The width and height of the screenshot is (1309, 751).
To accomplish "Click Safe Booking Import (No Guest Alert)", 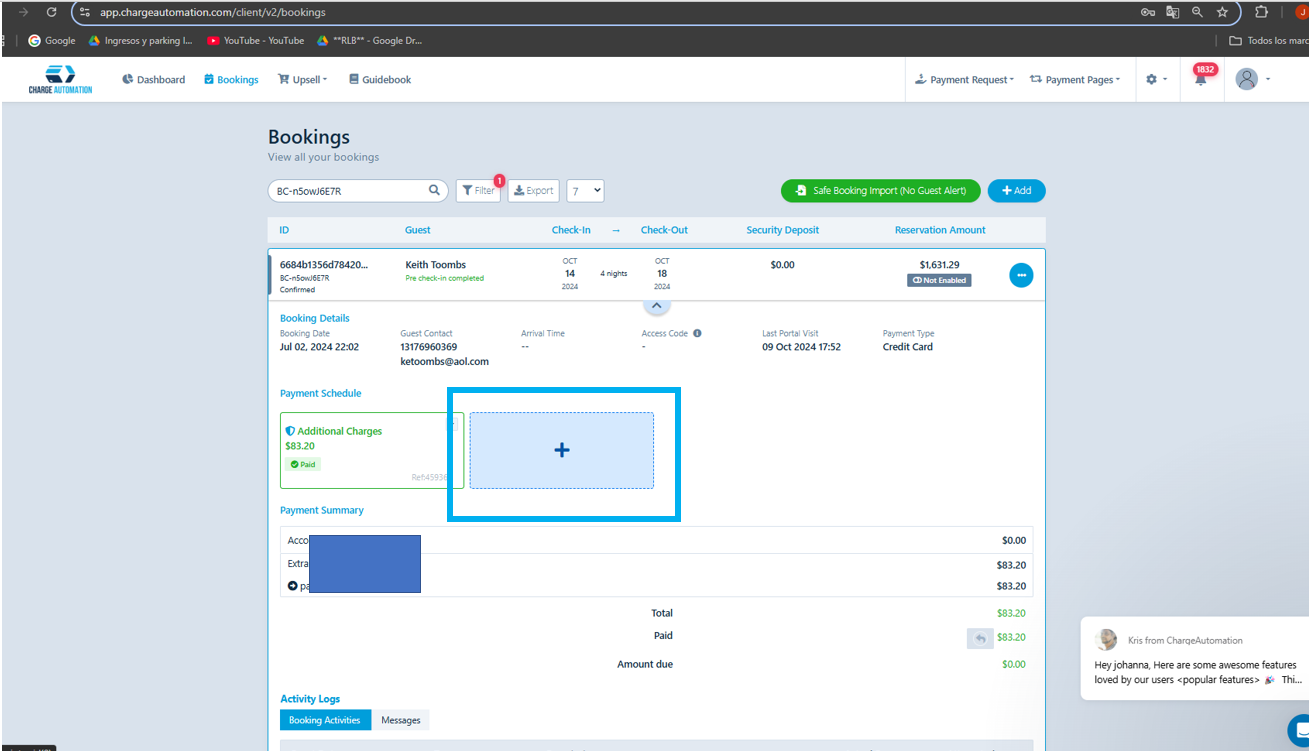I will [x=880, y=190].
